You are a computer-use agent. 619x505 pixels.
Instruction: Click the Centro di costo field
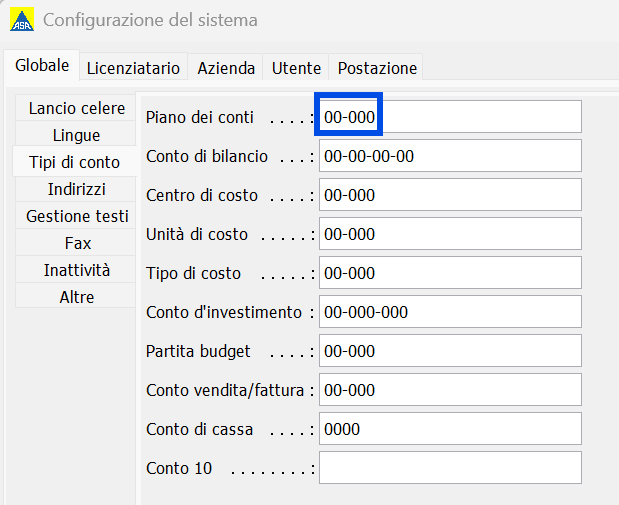450,195
